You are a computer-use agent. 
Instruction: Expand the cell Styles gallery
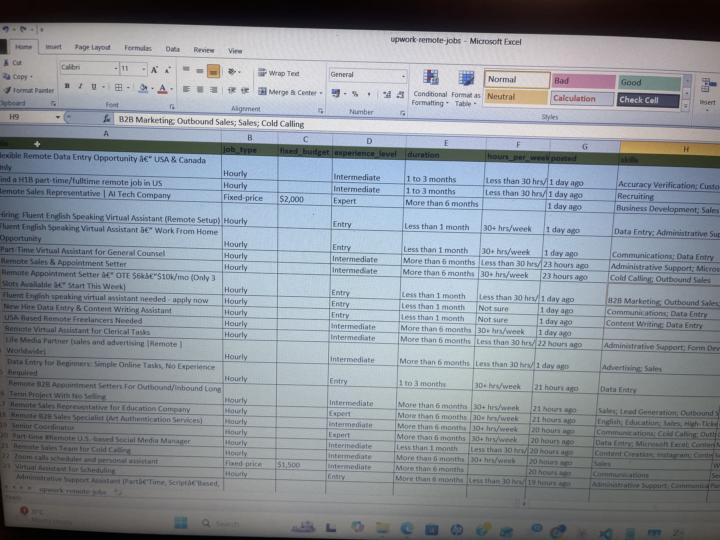[686, 106]
